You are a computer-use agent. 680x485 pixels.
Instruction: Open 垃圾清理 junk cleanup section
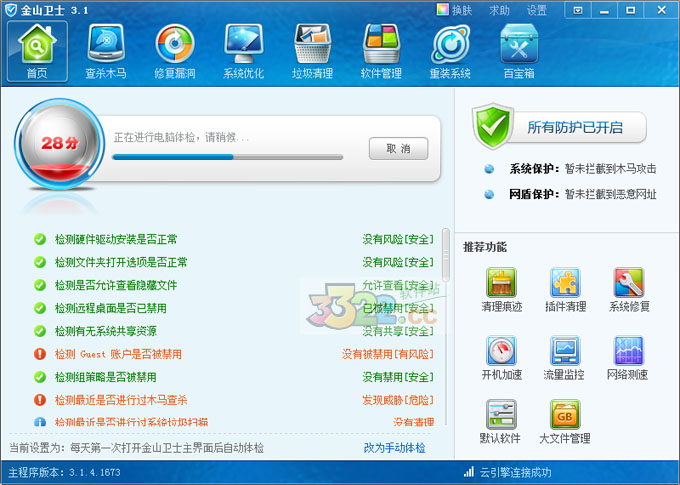[x=312, y=52]
